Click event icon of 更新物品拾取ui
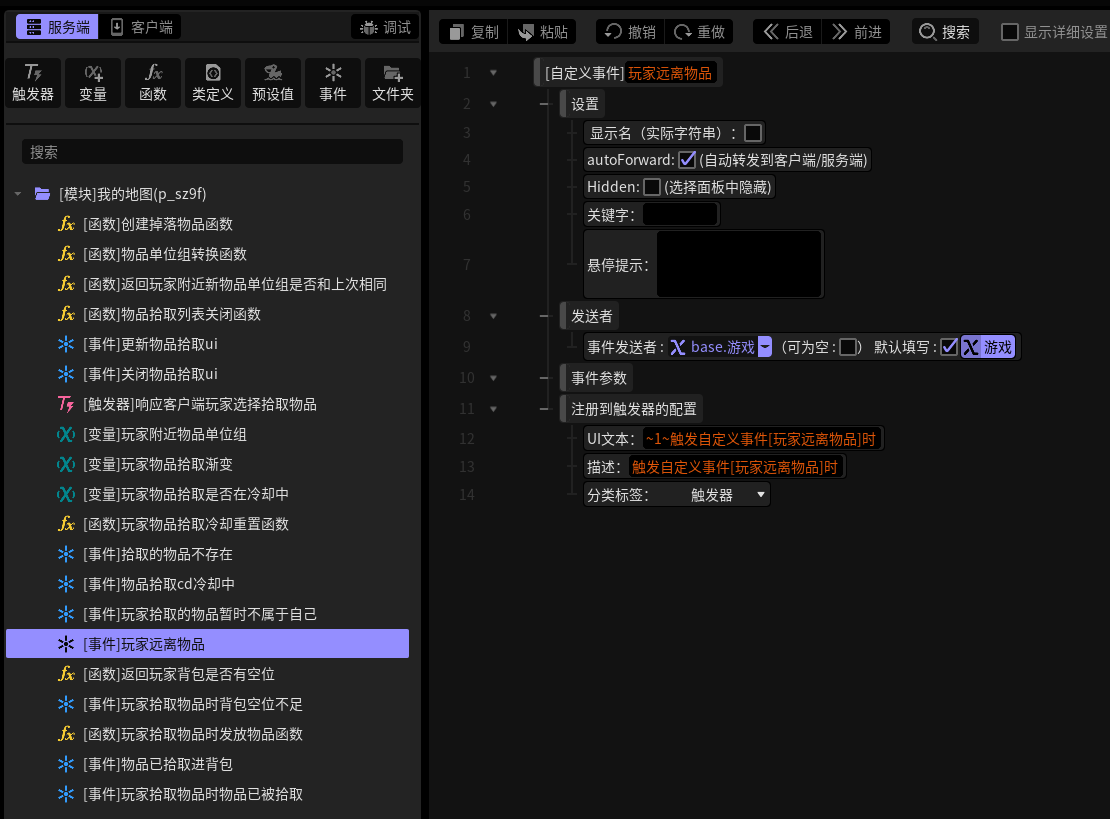Image resolution: width=1110 pixels, height=819 pixels. (x=66, y=344)
